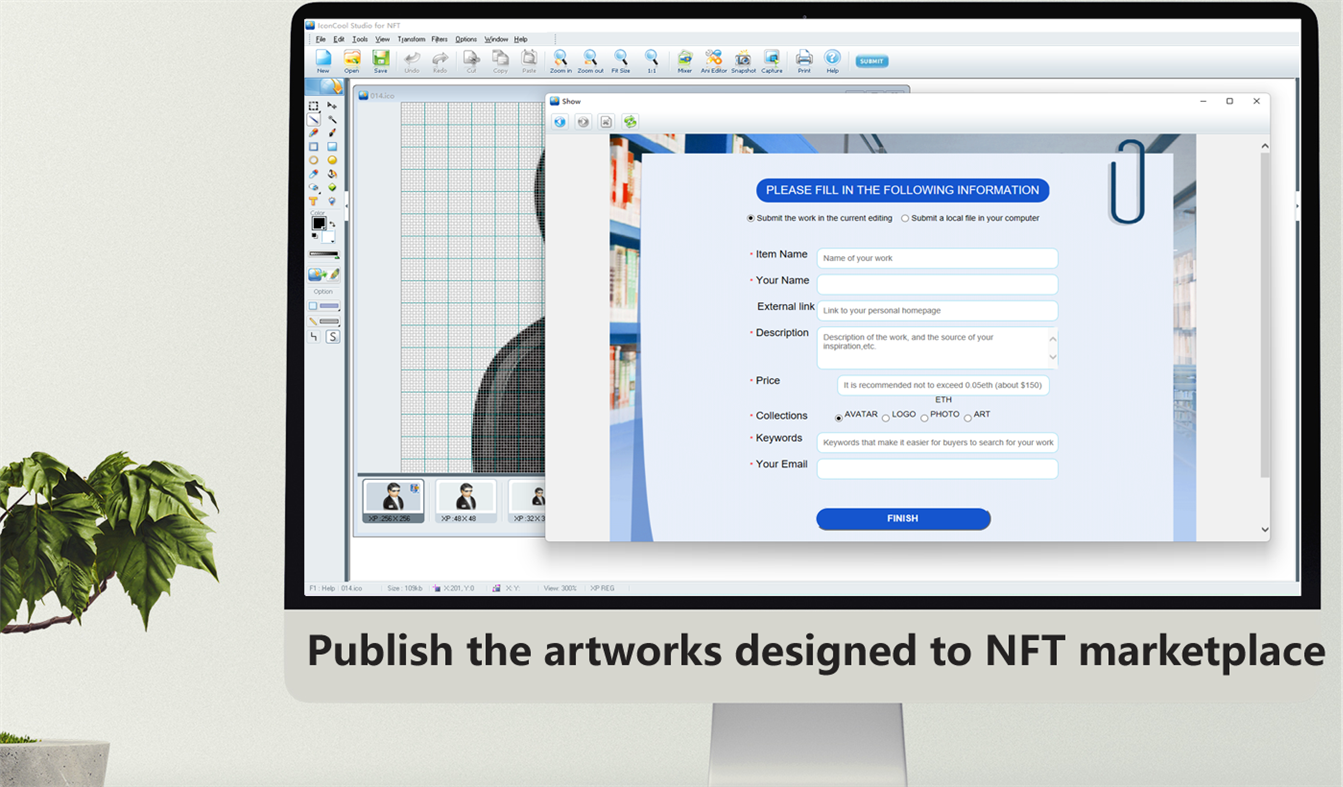This screenshot has height=787, width=1343.
Task: Select the 48x48 icon thumbnail
Action: click(465, 498)
